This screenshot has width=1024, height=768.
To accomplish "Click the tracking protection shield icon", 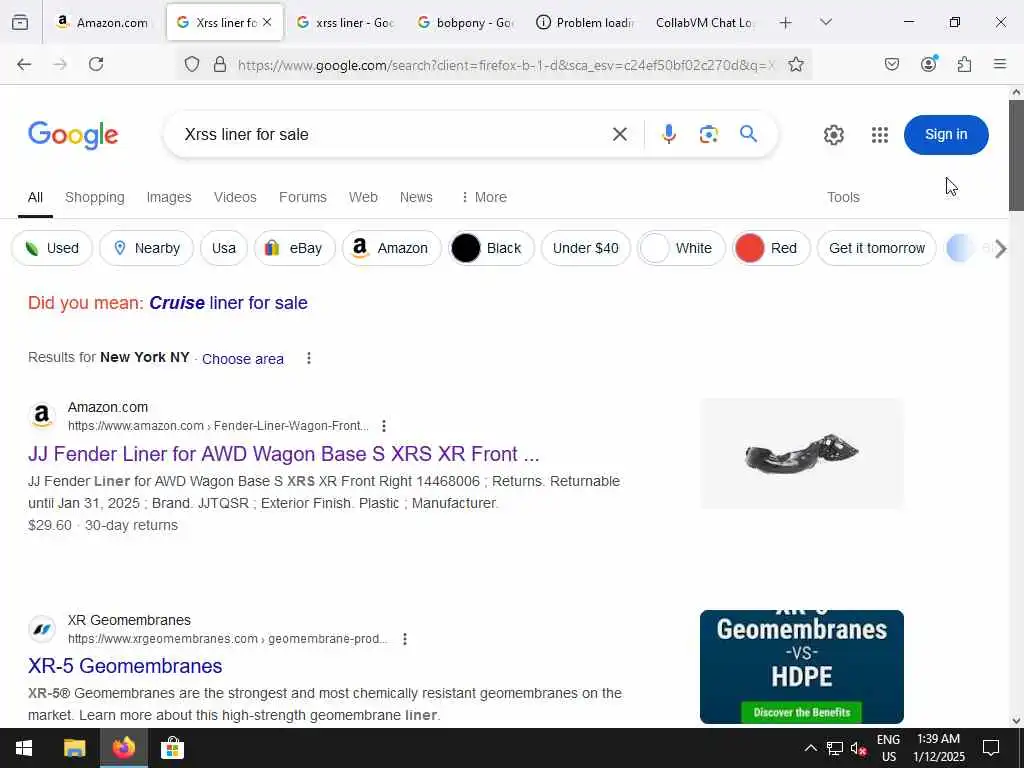I will coord(191,64).
